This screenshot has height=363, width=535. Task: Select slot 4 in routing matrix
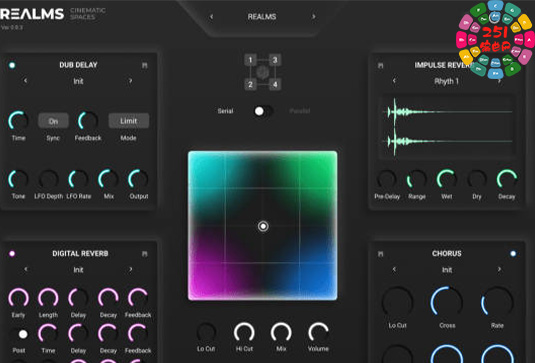[275, 84]
